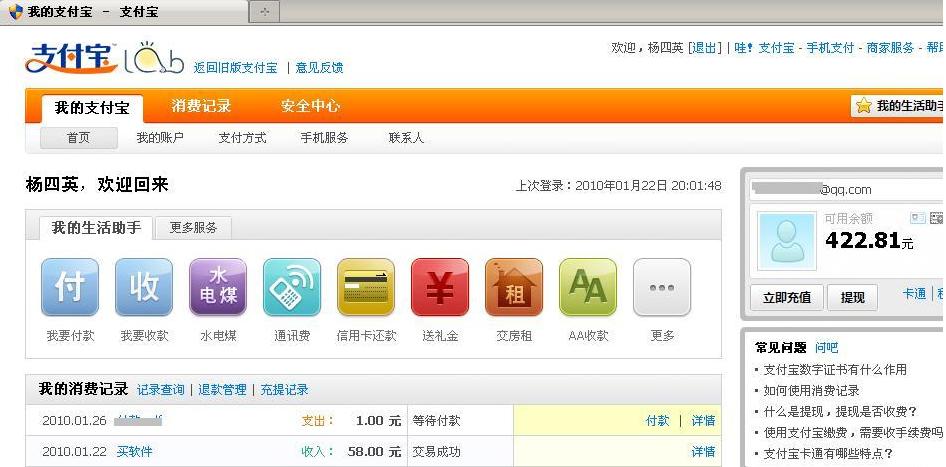Image resolution: width=946 pixels, height=467 pixels.
Task: Click the 交易成功 status text
Action: 436,451
